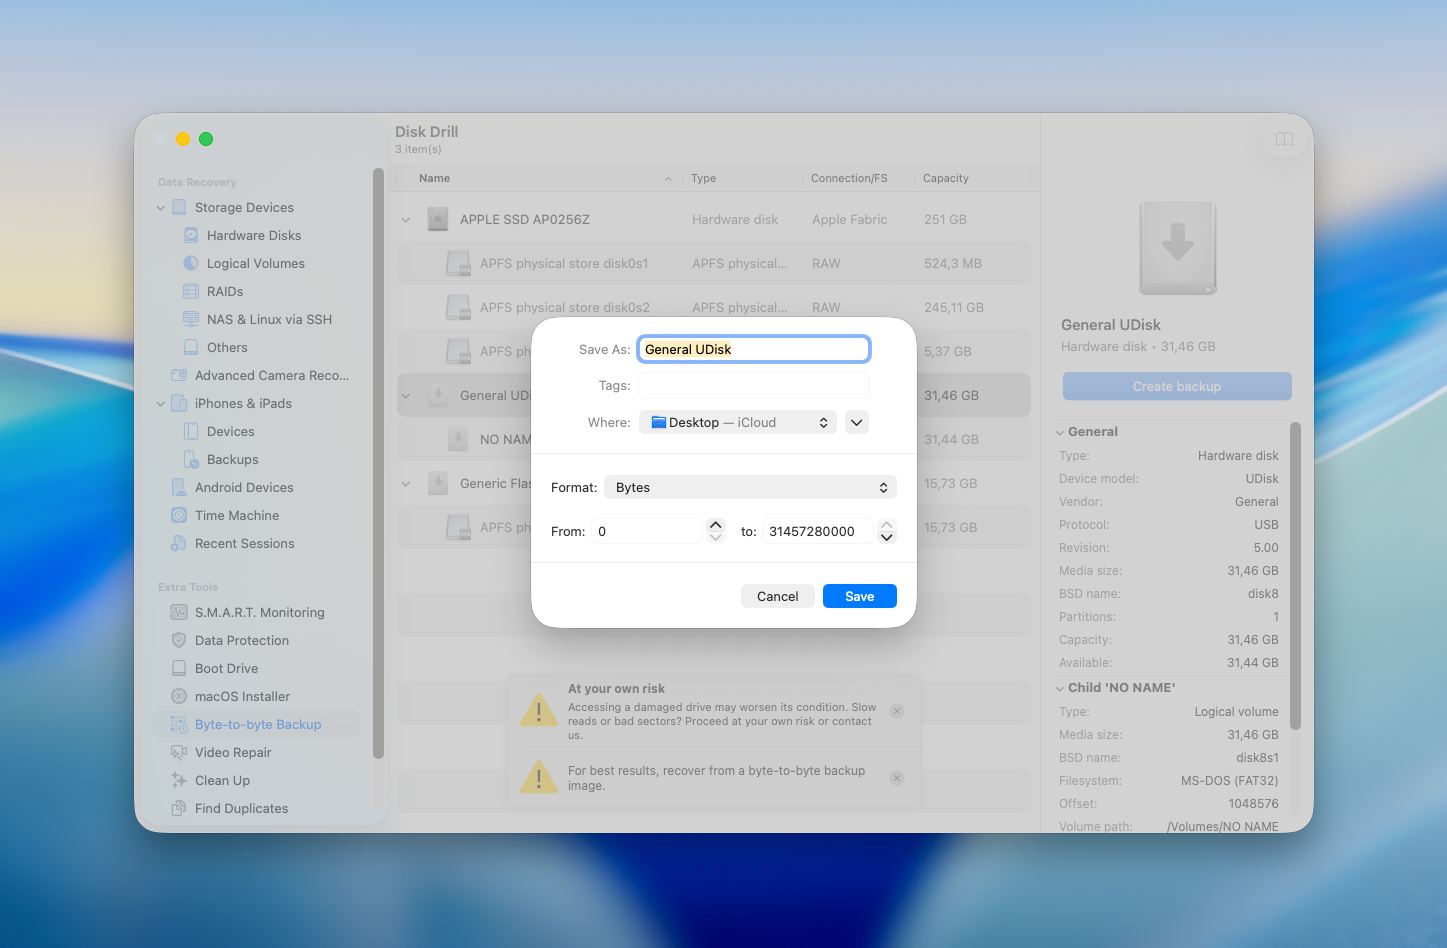This screenshot has height=948, width=1447.
Task: Click the Data Protection shield icon
Action: click(179, 640)
